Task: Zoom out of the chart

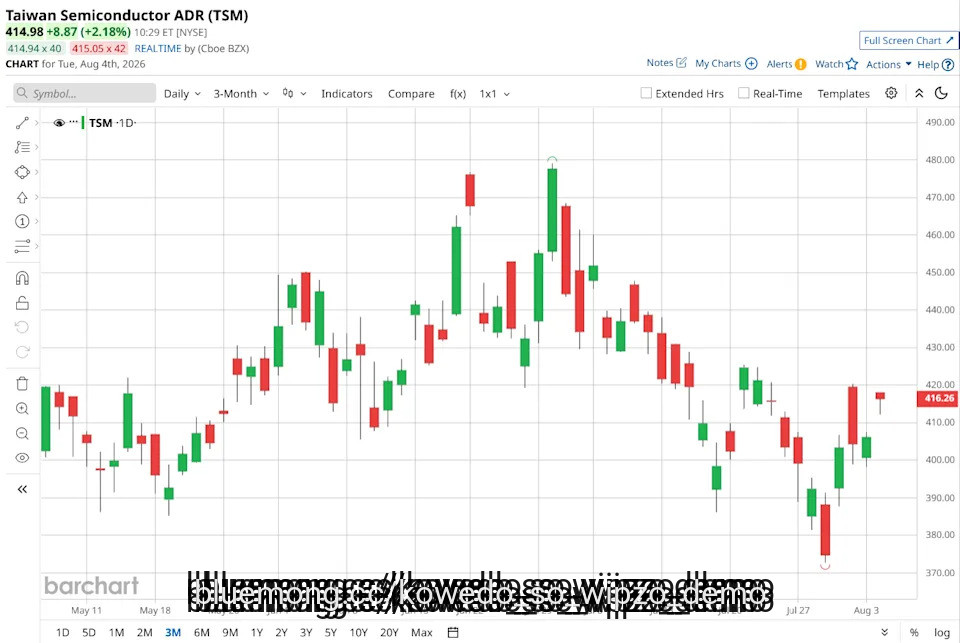Action: (x=22, y=434)
